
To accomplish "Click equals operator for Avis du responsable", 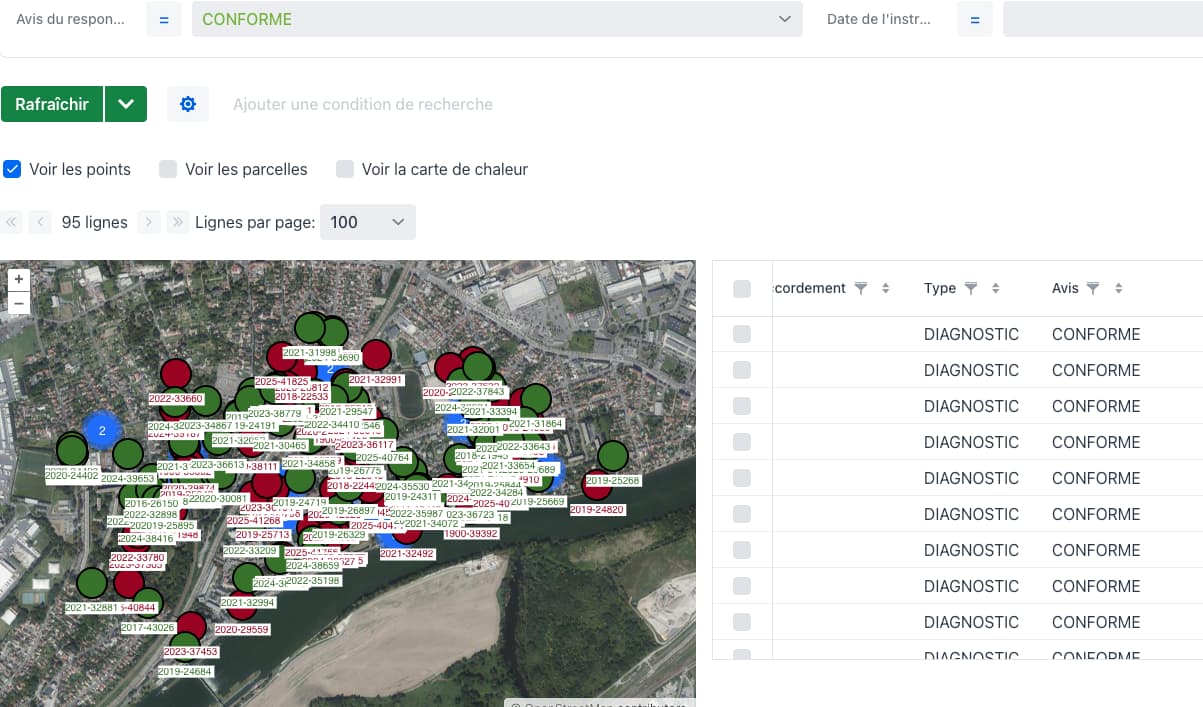I will pyautogui.click(x=164, y=19).
